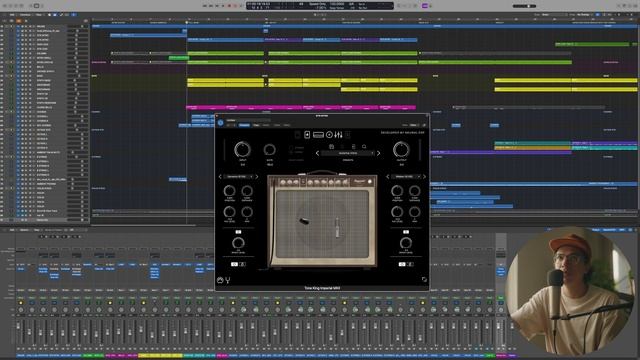Select the cabinet speaker section icon

pyautogui.click(x=329, y=135)
